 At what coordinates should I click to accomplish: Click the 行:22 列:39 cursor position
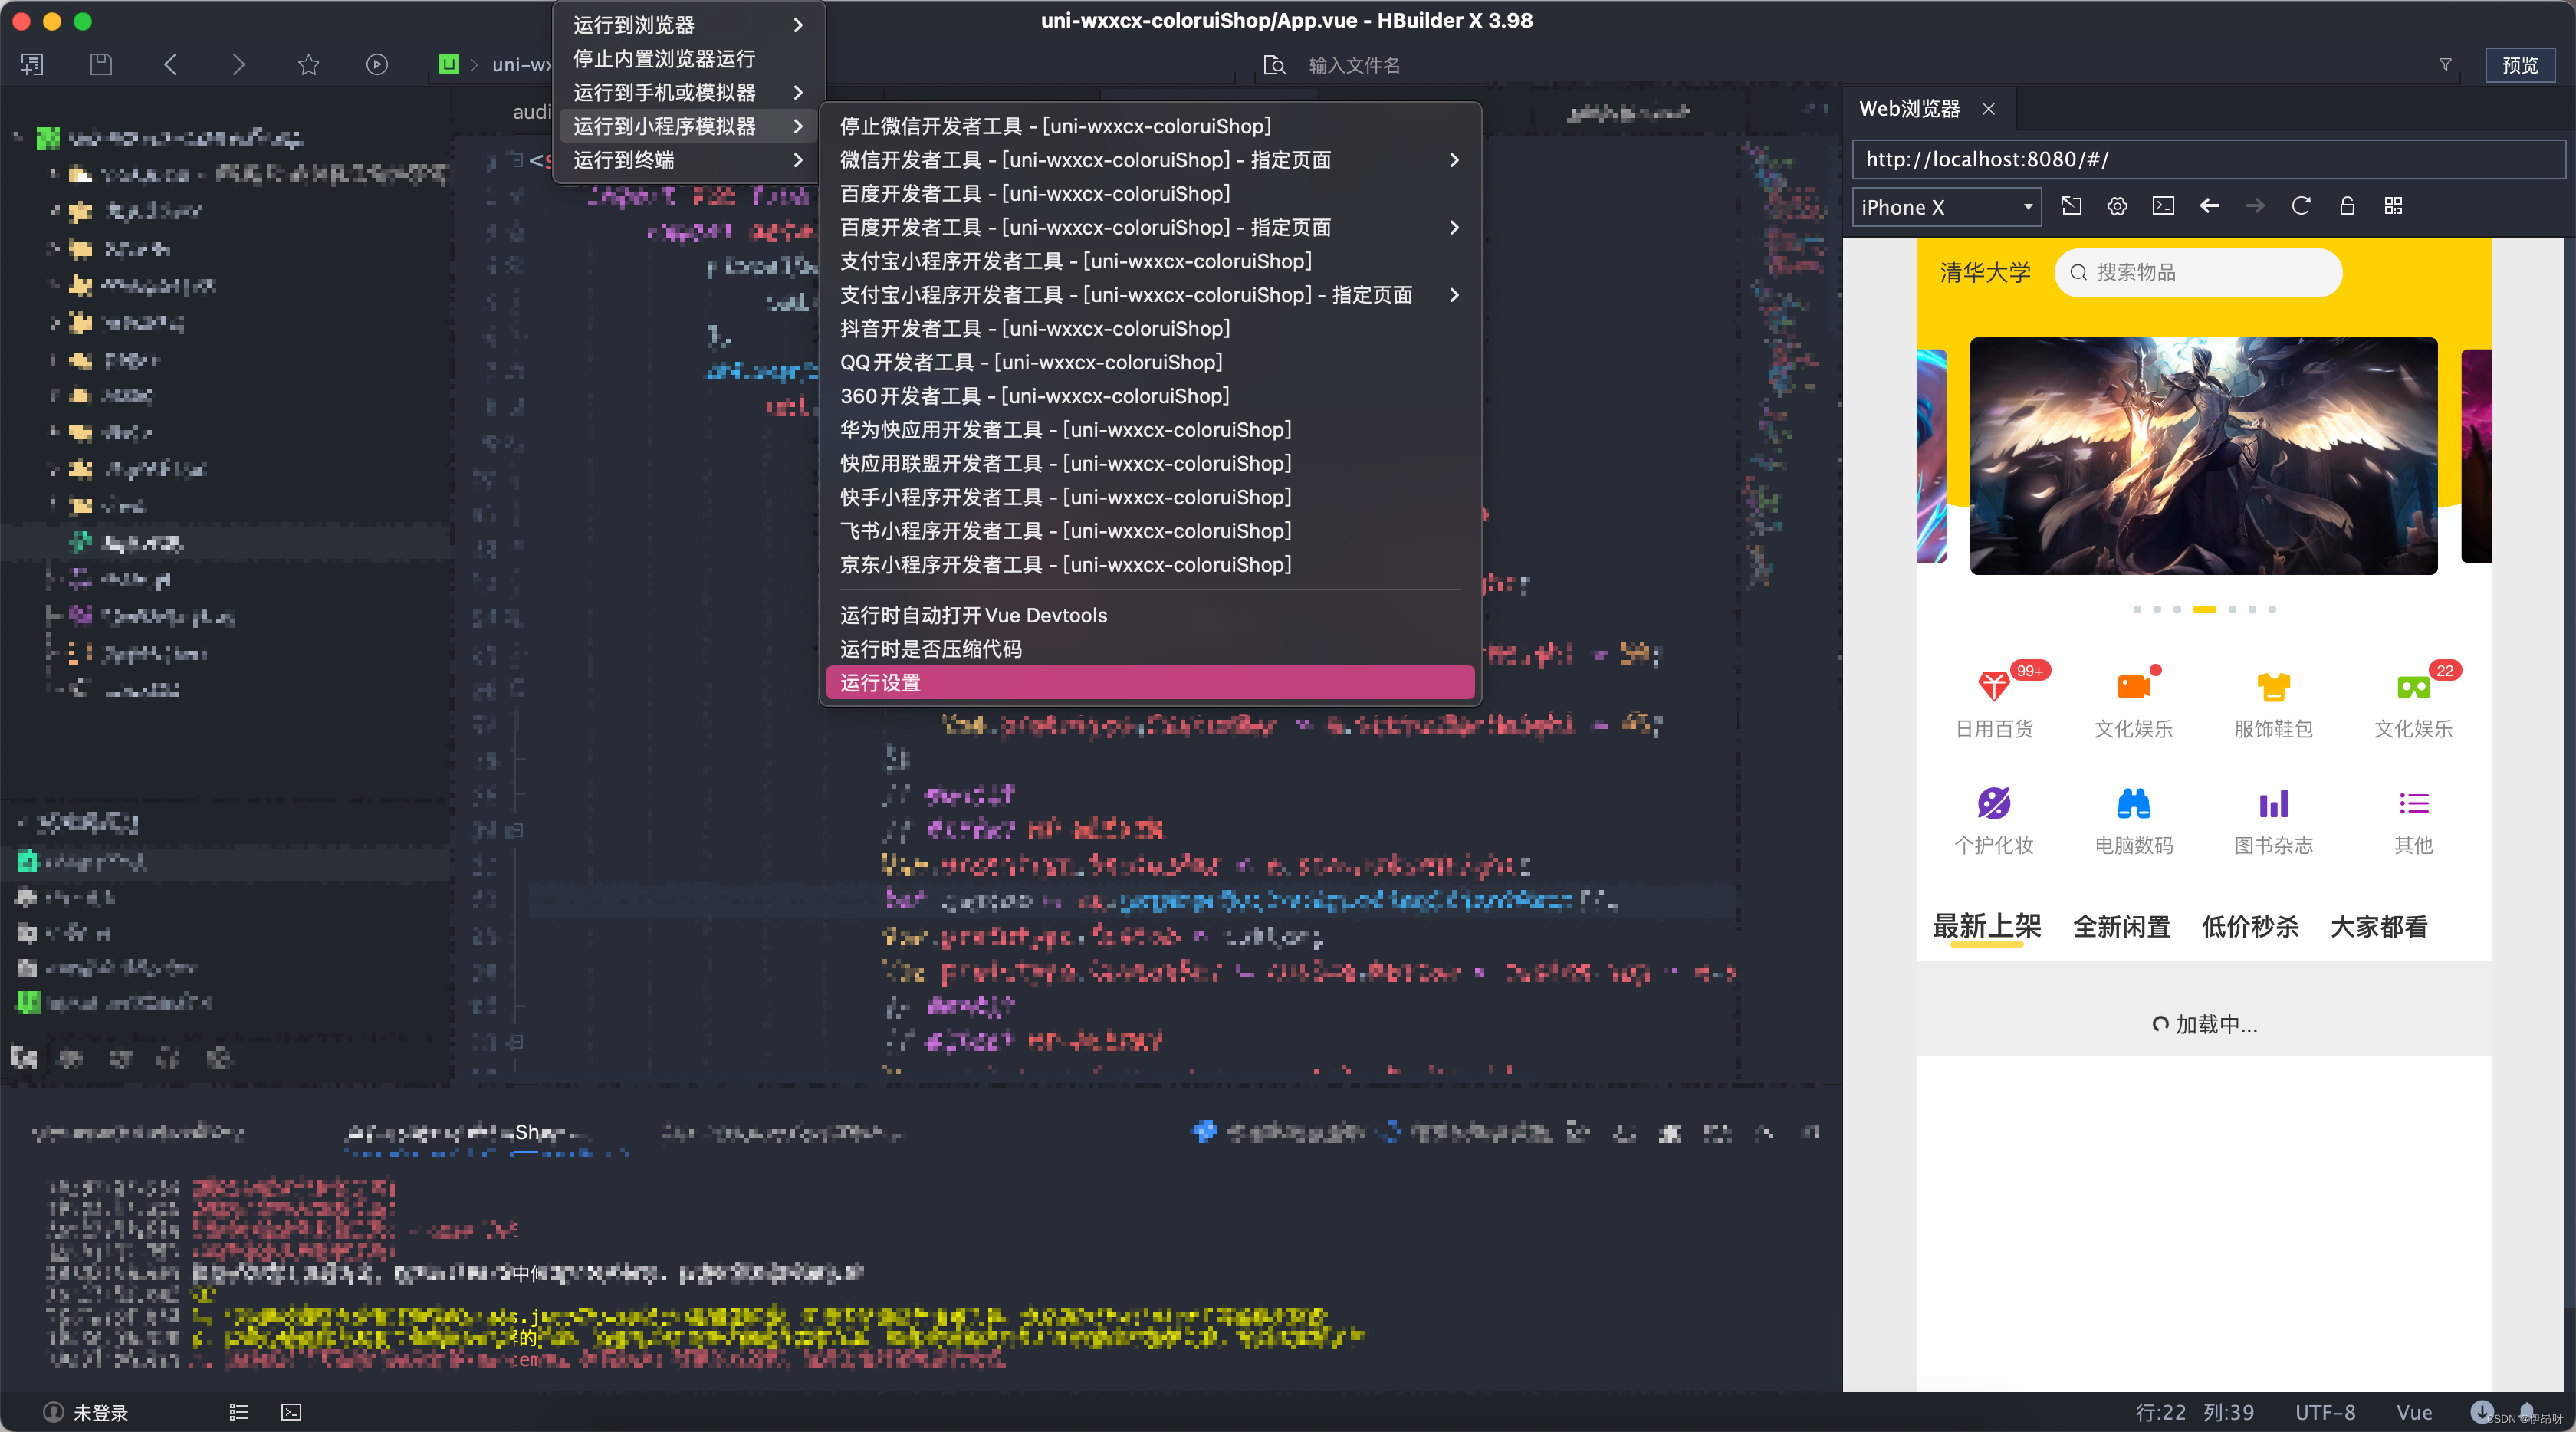coord(2195,1412)
